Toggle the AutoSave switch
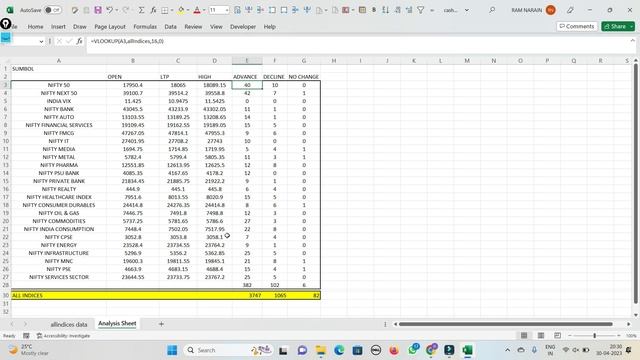640x360 pixels. tap(53, 10)
